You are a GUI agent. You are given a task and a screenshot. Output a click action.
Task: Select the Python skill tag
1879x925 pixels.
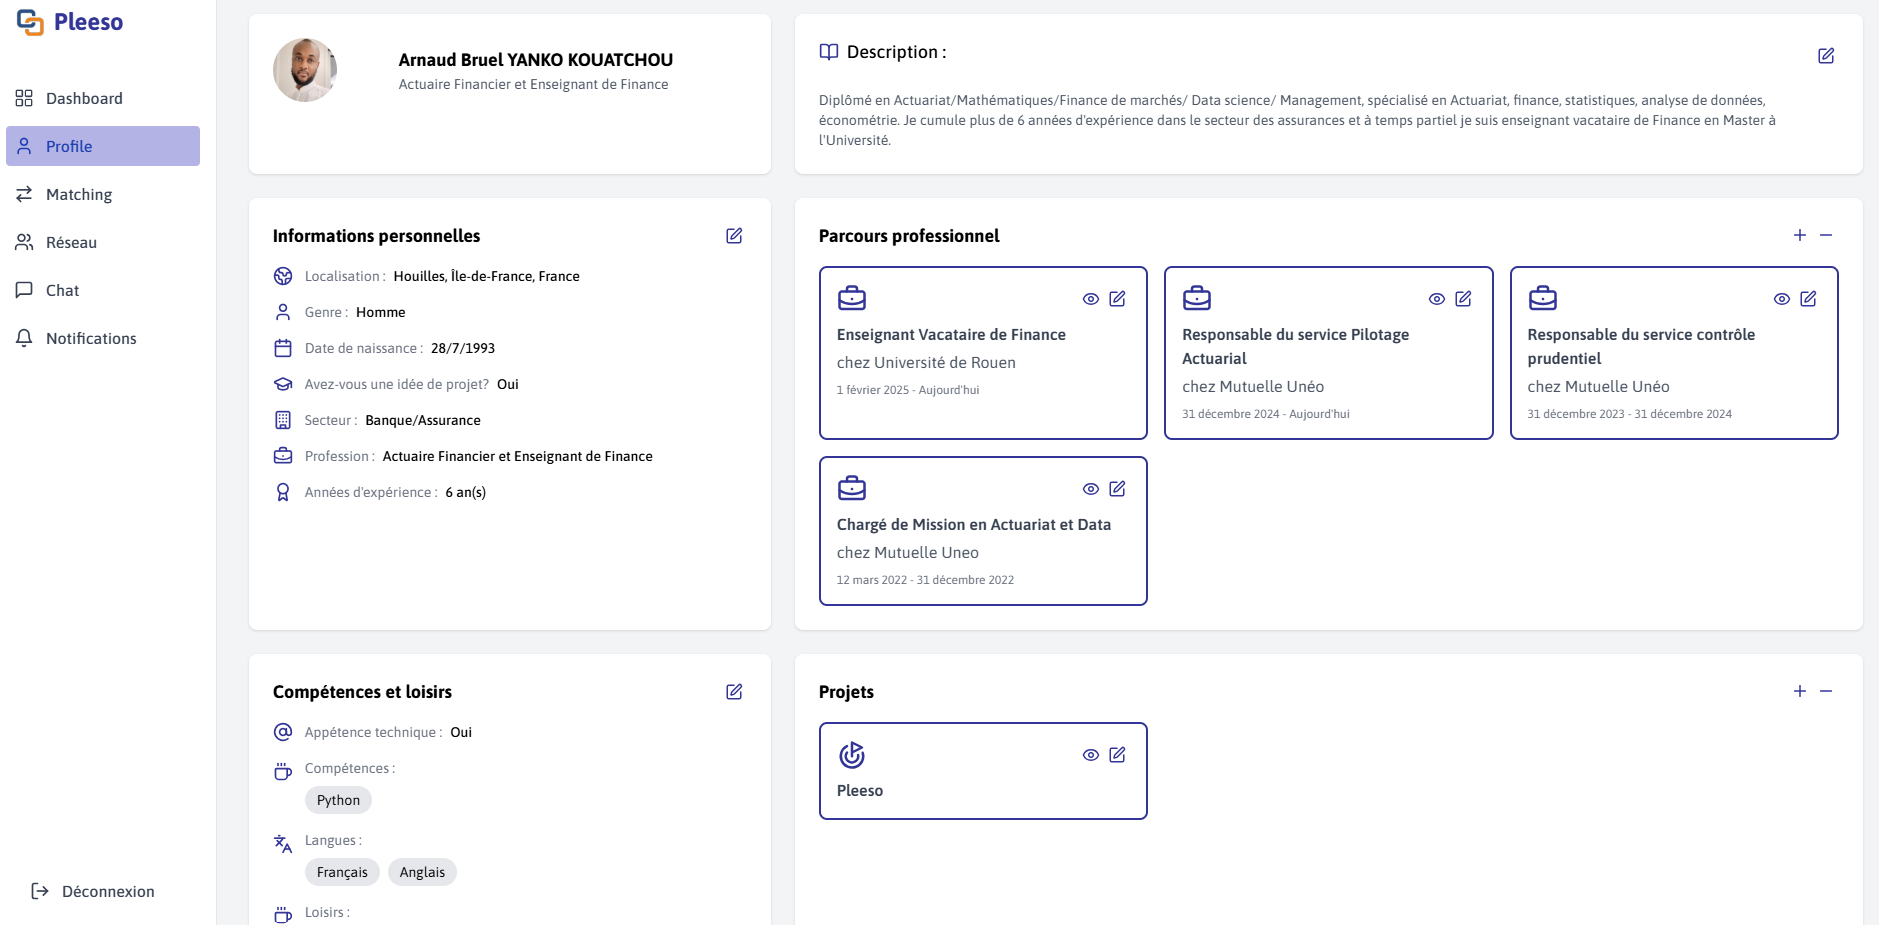(338, 800)
